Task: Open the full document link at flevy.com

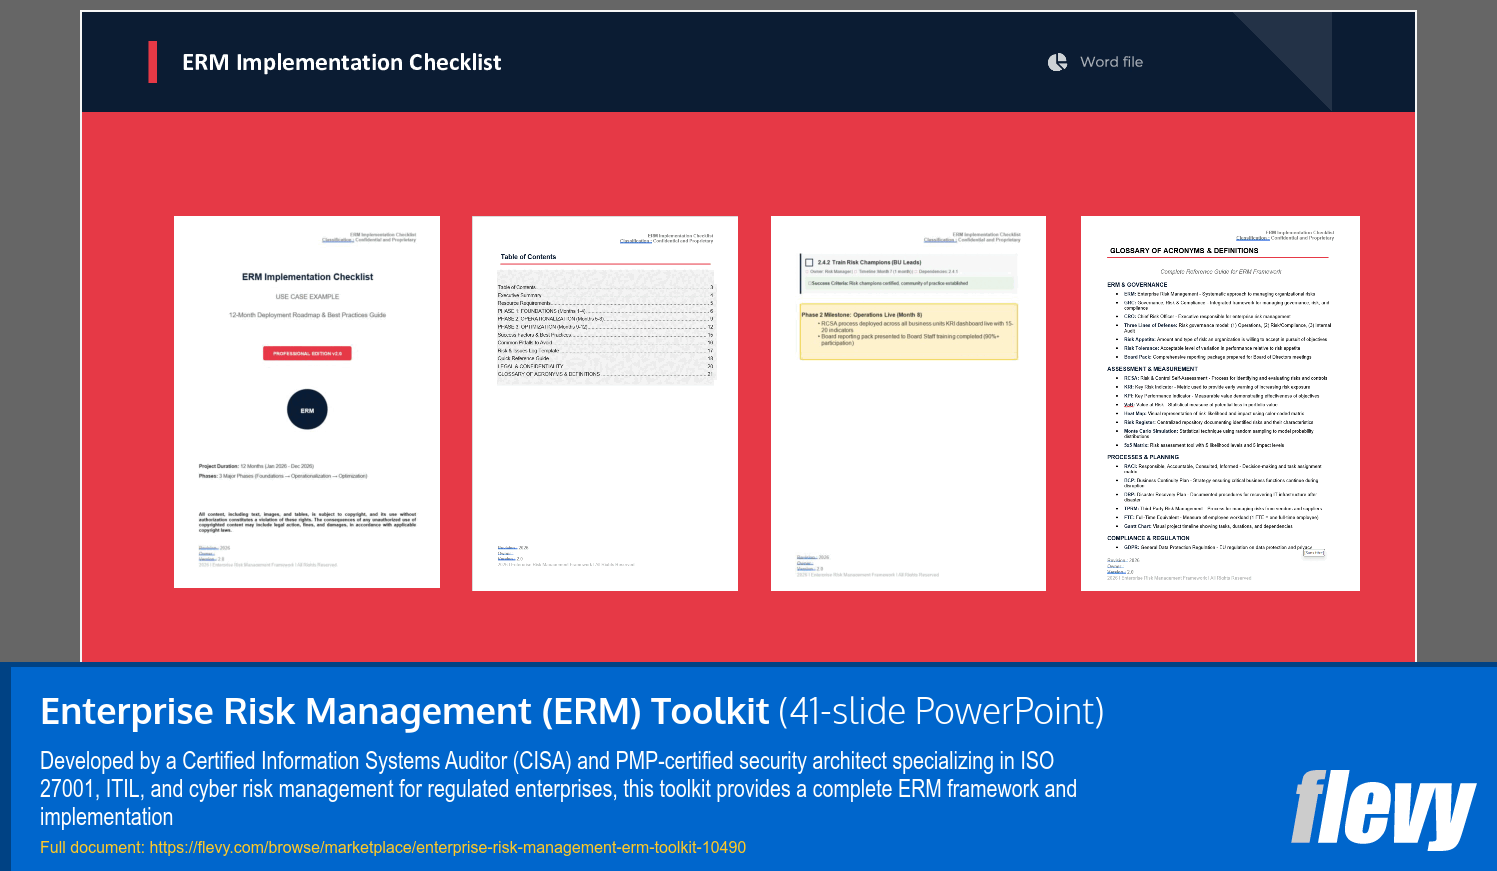Action: pos(447,848)
